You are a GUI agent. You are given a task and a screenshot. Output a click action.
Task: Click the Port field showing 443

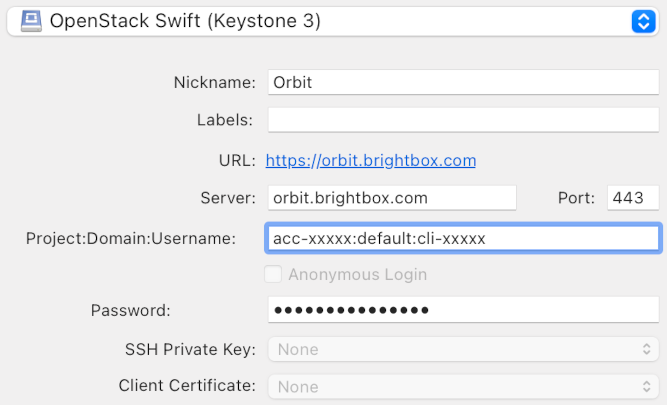pos(633,198)
